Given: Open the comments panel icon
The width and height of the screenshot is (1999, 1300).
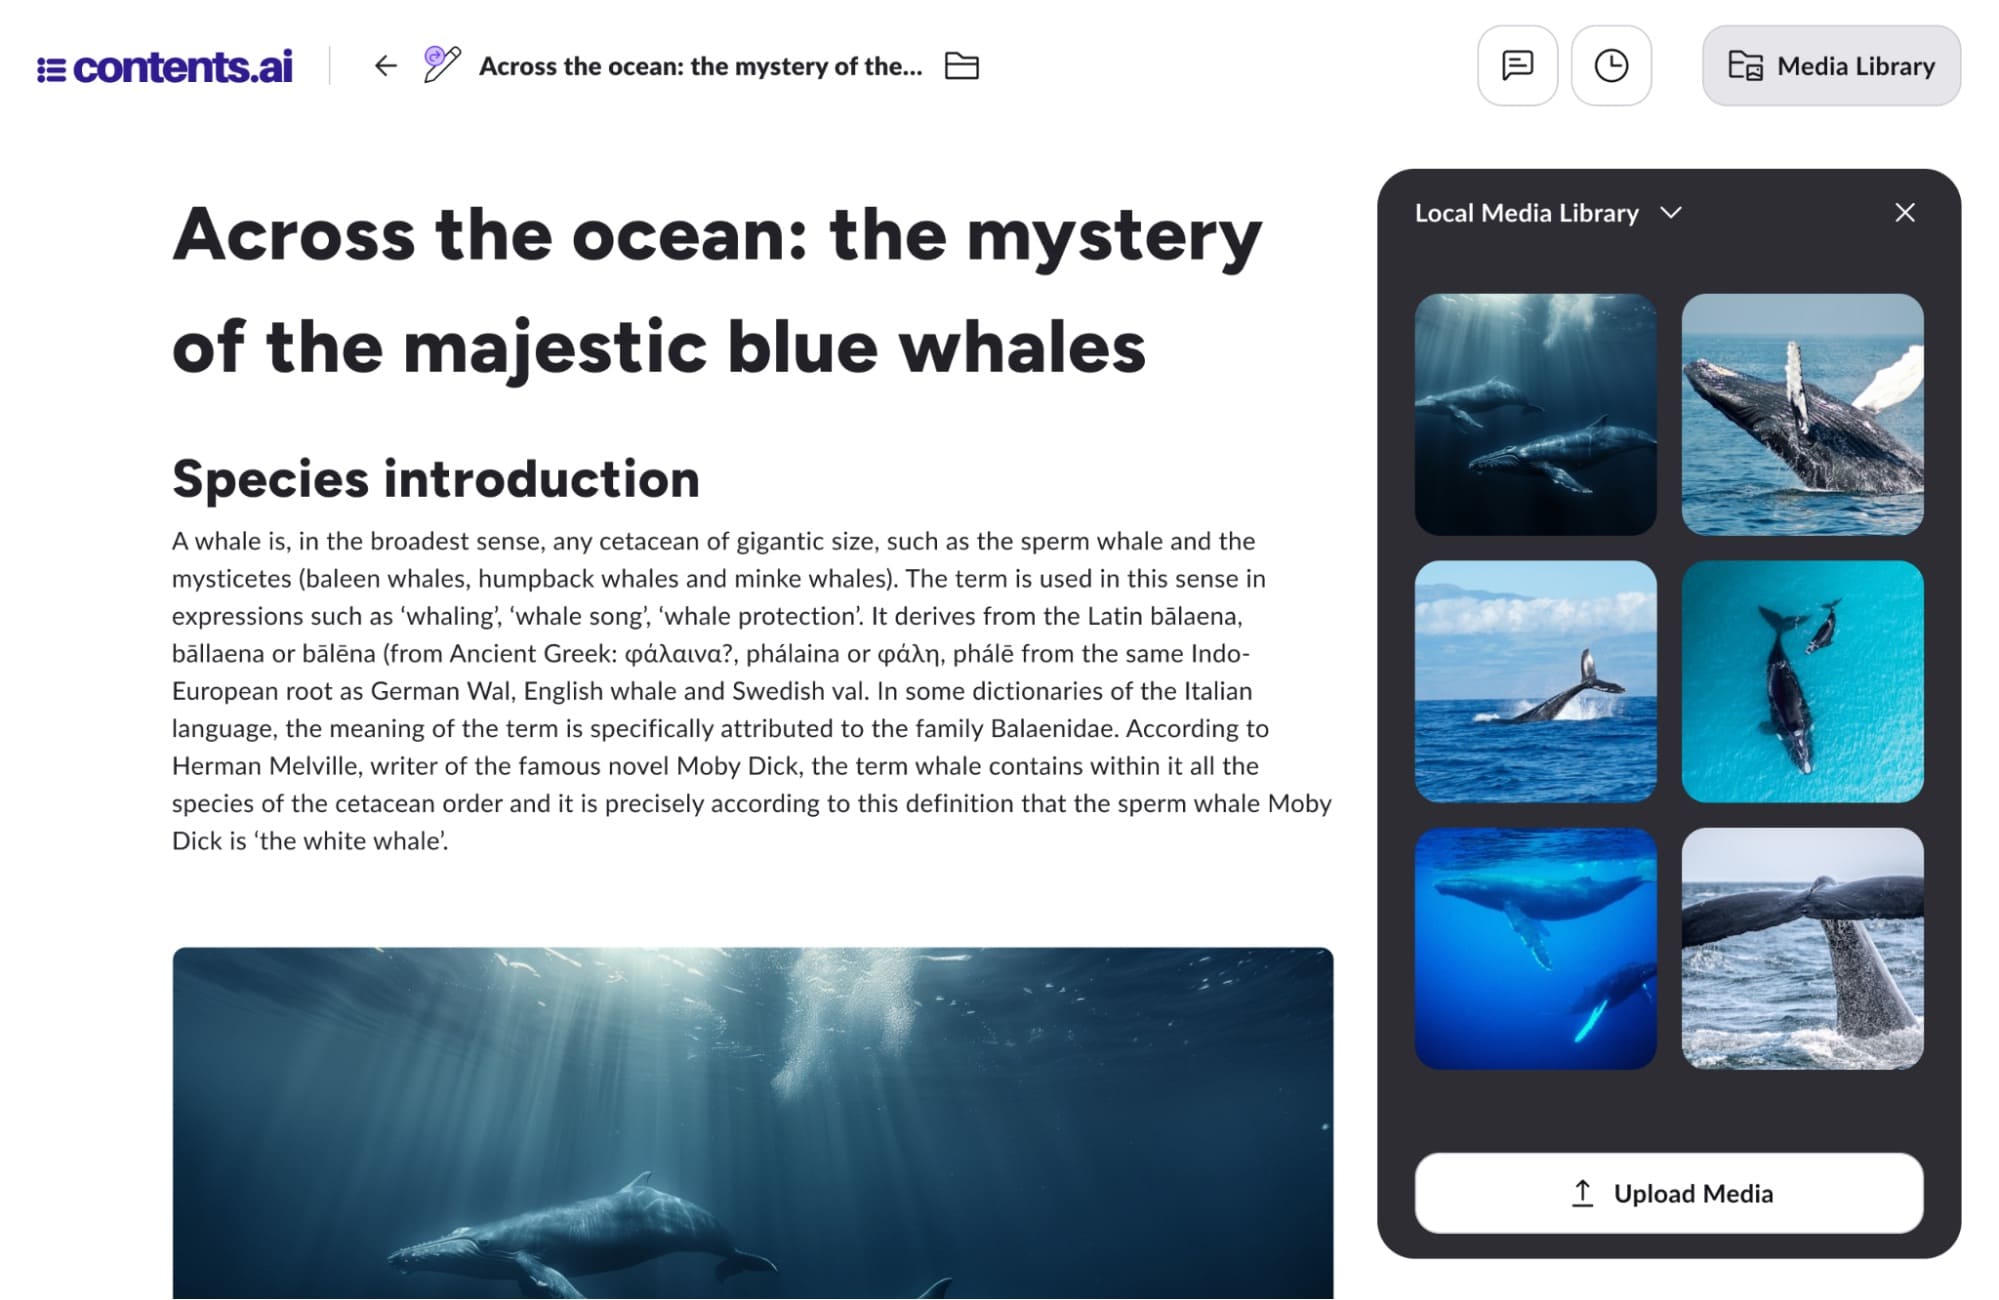Looking at the screenshot, I should 1517,66.
